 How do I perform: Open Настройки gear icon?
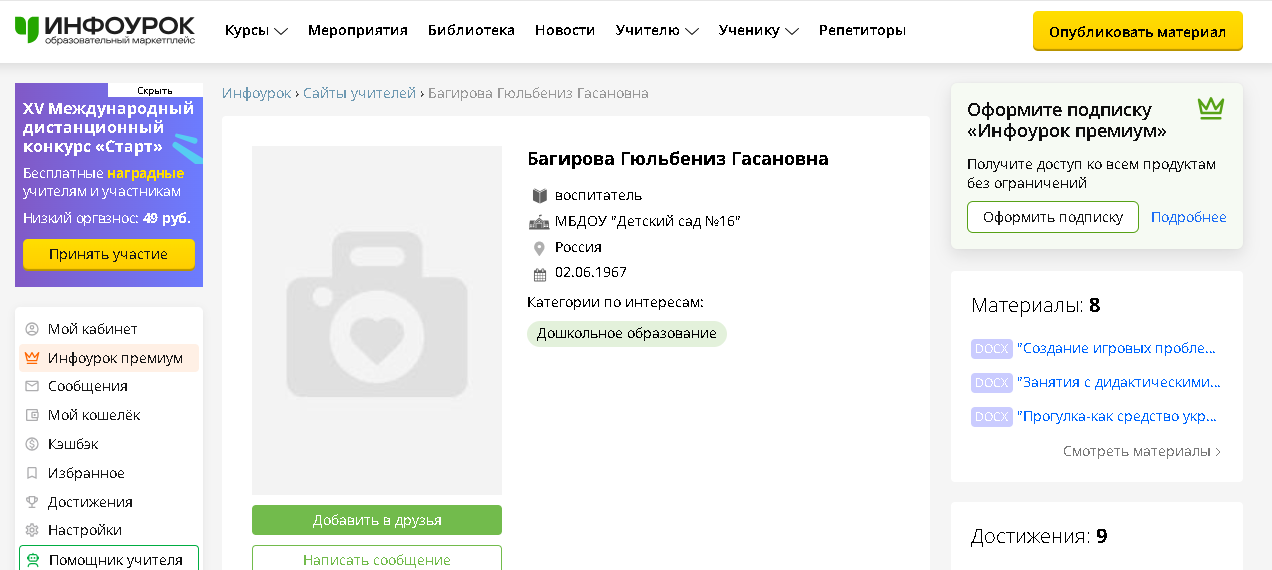pos(32,530)
